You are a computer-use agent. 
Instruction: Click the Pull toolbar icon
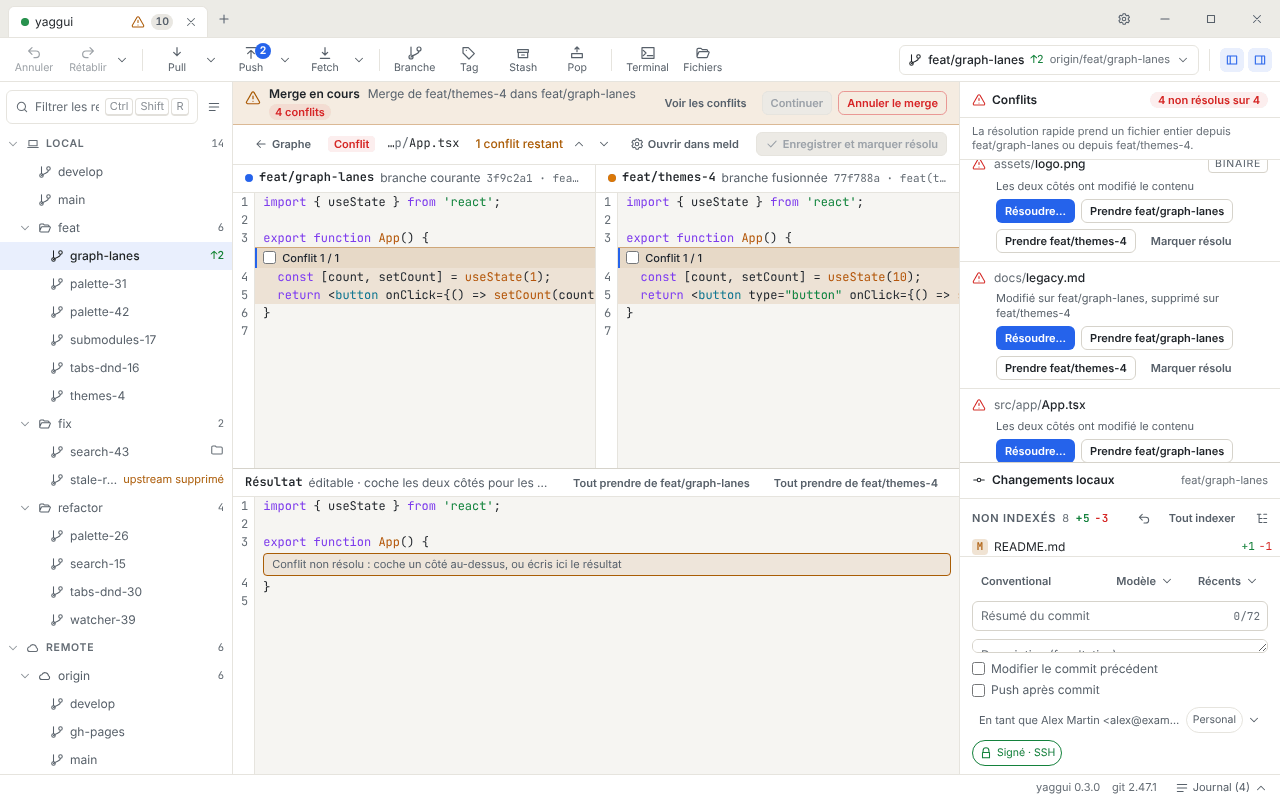[177, 59]
